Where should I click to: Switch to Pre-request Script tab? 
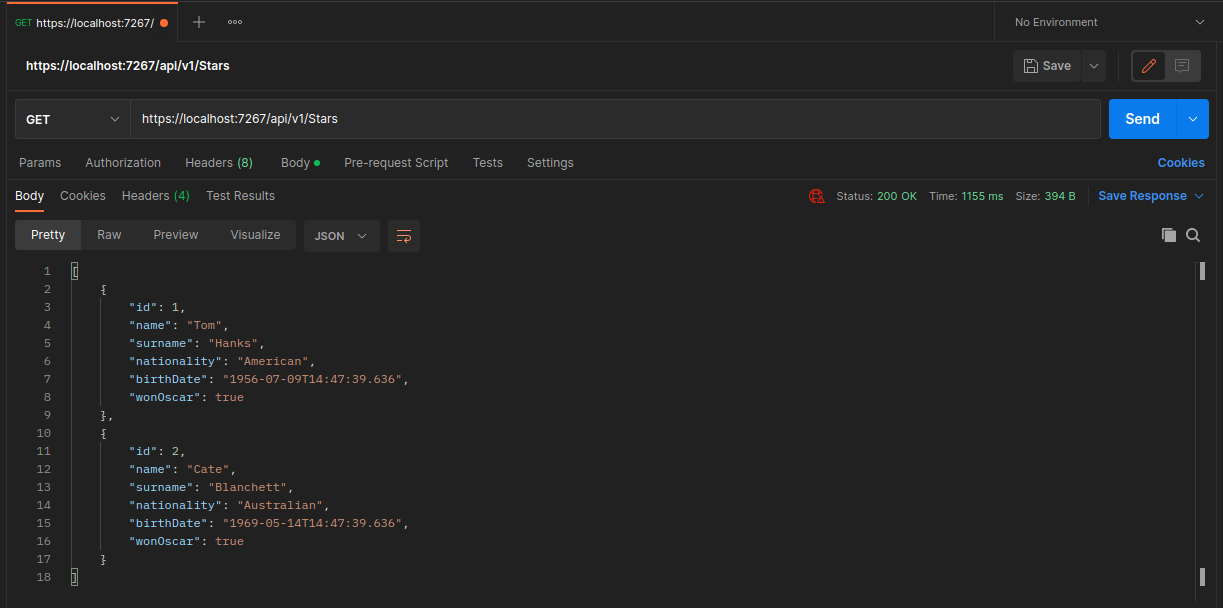click(396, 162)
